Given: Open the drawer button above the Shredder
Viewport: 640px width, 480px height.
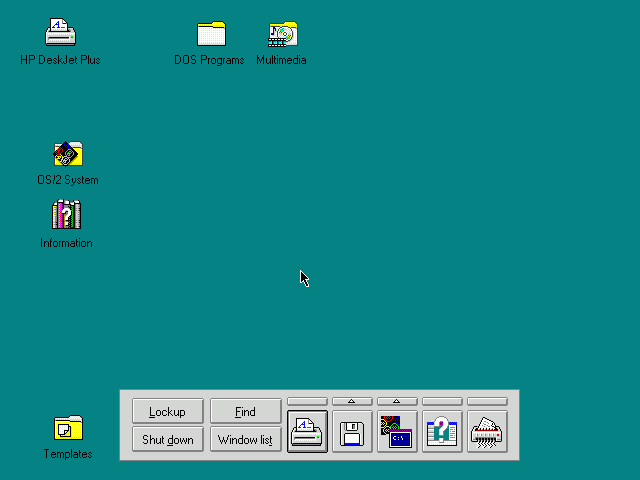Looking at the screenshot, I should point(487,402).
